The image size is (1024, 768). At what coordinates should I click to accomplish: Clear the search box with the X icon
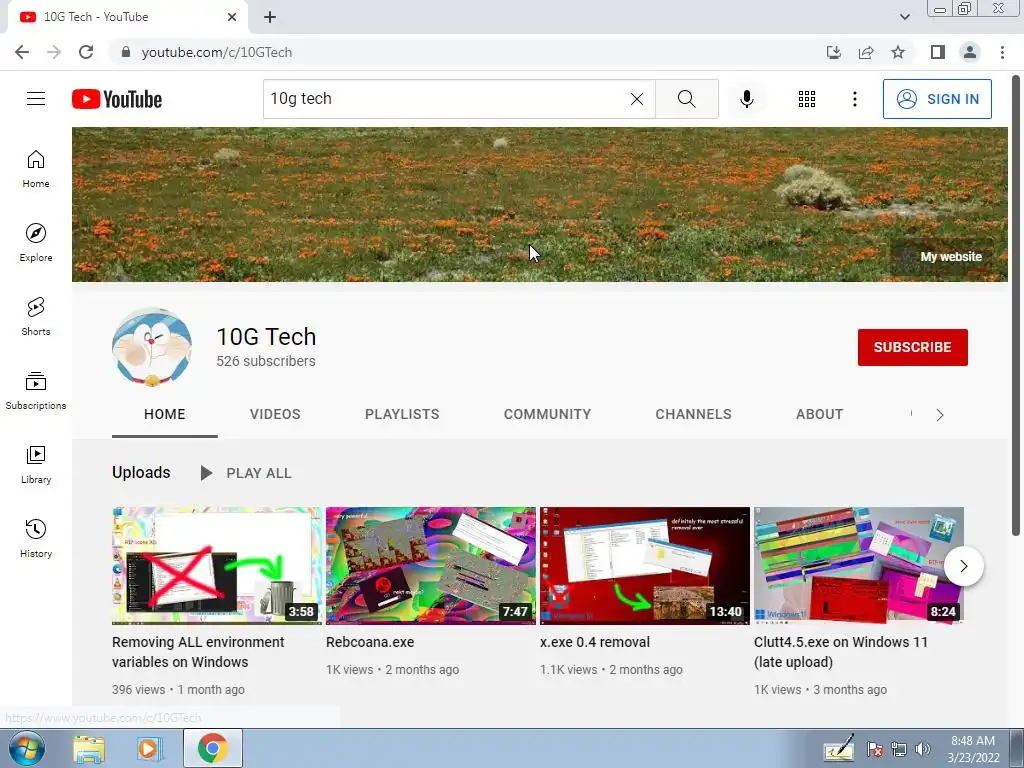click(x=637, y=99)
